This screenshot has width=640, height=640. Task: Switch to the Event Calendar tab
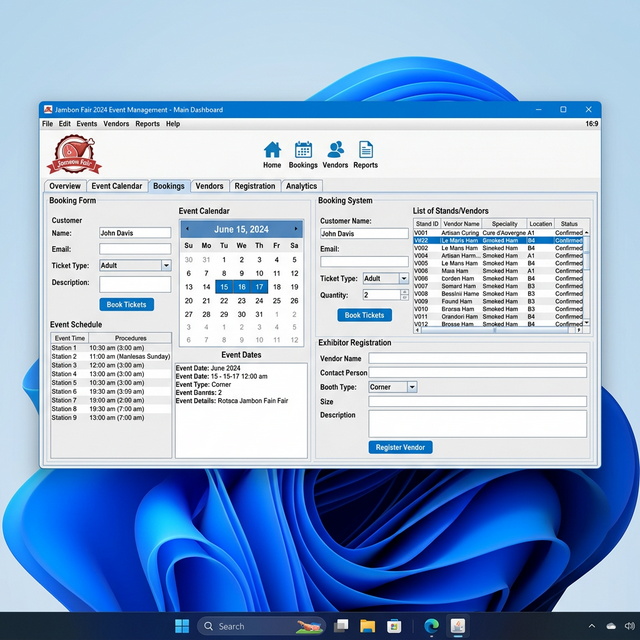click(117, 186)
